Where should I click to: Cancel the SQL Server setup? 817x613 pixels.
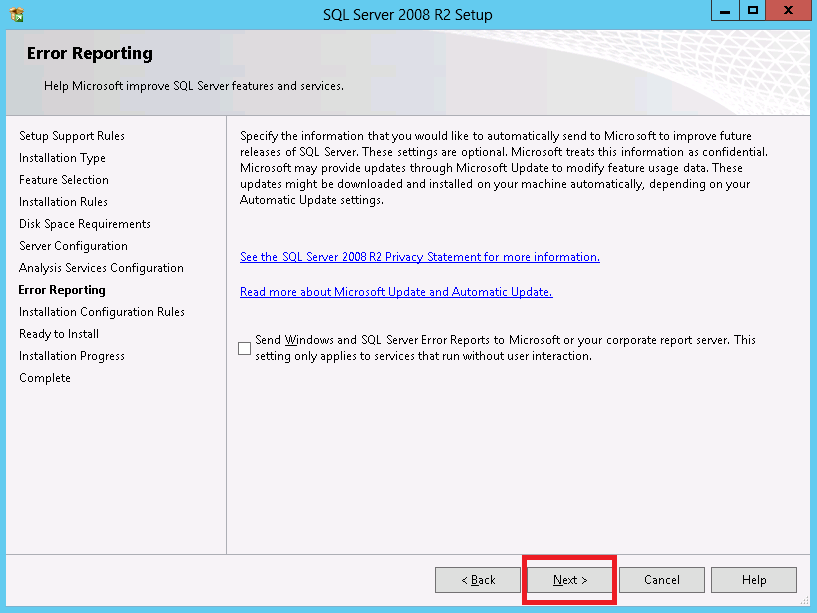point(662,580)
